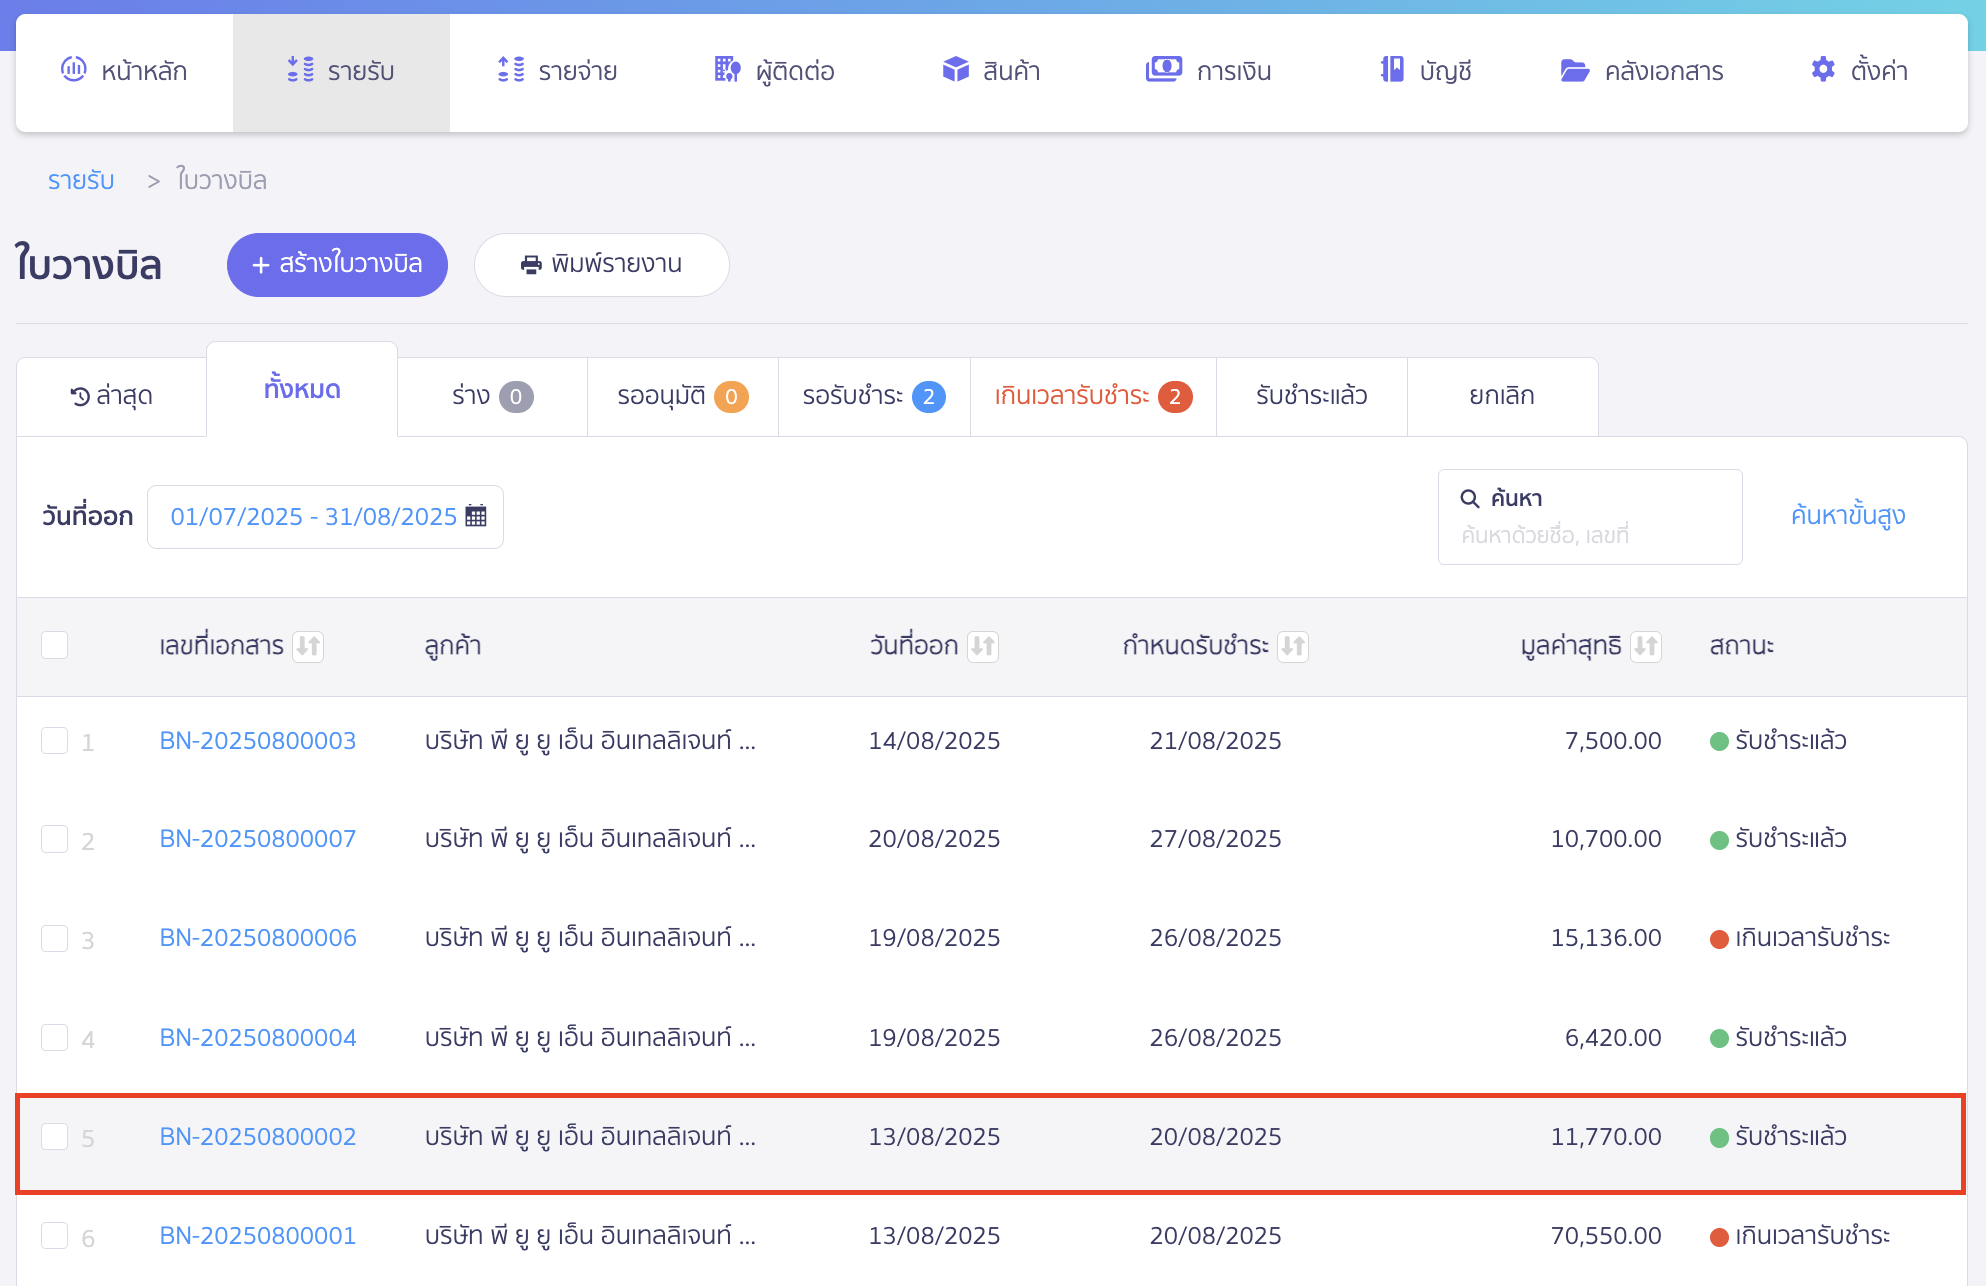Tick the select-all header checkbox
This screenshot has width=1986, height=1286.
[x=55, y=645]
